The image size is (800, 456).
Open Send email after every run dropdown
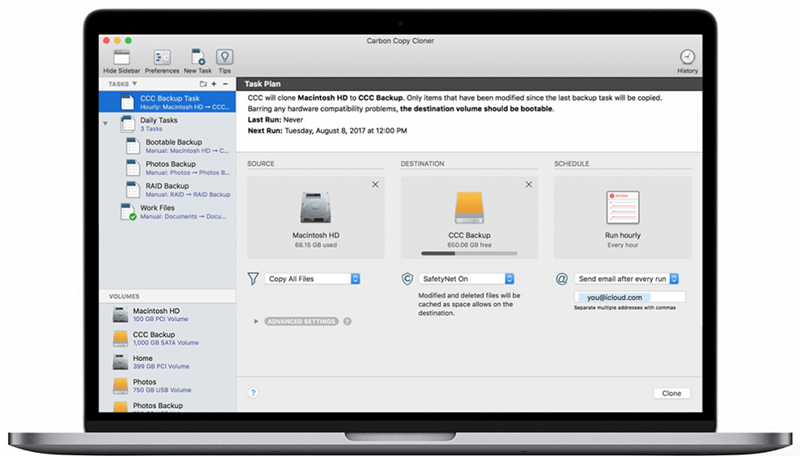coord(627,278)
